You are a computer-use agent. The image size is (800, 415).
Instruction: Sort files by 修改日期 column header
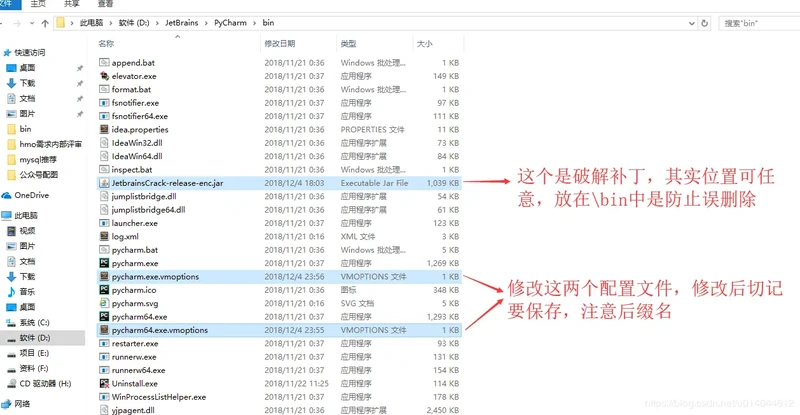[x=280, y=44]
